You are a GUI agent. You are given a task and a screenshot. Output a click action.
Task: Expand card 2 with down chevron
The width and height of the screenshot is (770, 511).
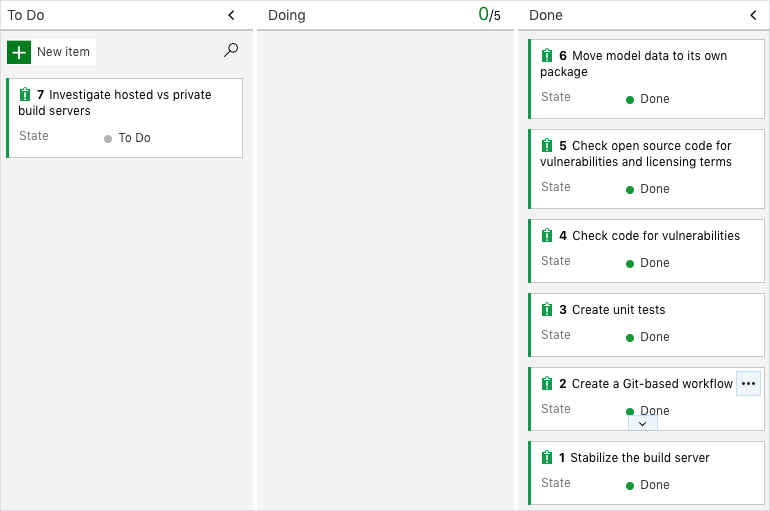(642, 424)
